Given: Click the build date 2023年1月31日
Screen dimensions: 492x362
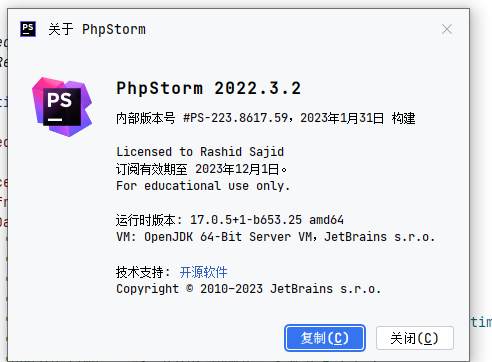Looking at the screenshot, I should (342, 118).
